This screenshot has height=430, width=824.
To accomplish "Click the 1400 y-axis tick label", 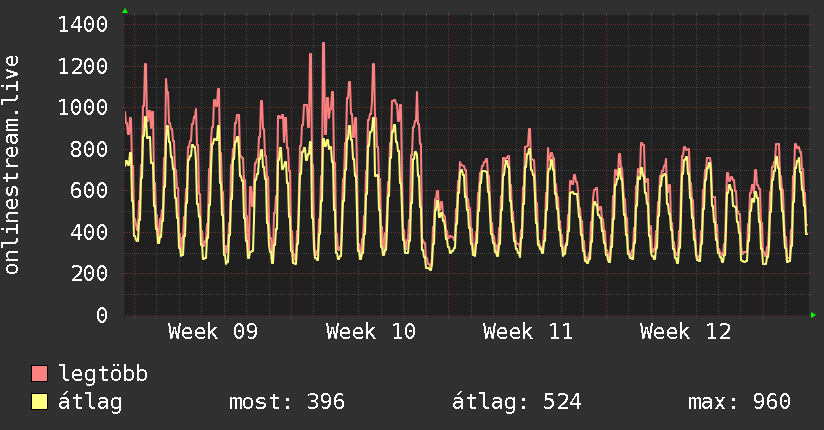I will (83, 25).
